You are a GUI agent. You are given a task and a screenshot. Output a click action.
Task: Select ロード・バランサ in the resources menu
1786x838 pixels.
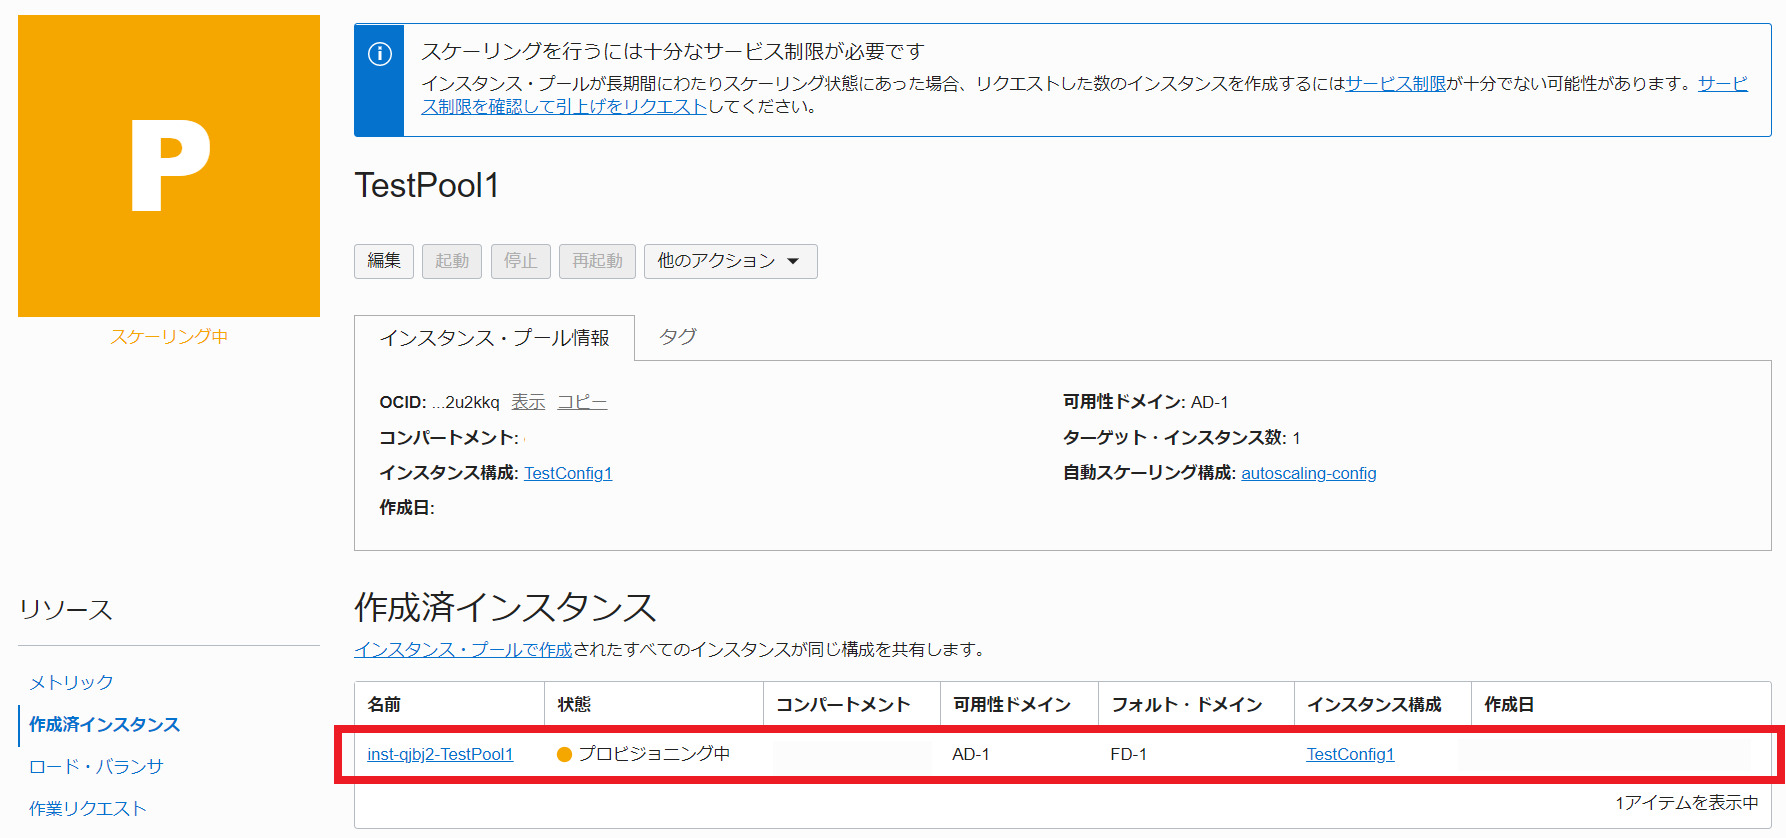click(x=96, y=766)
